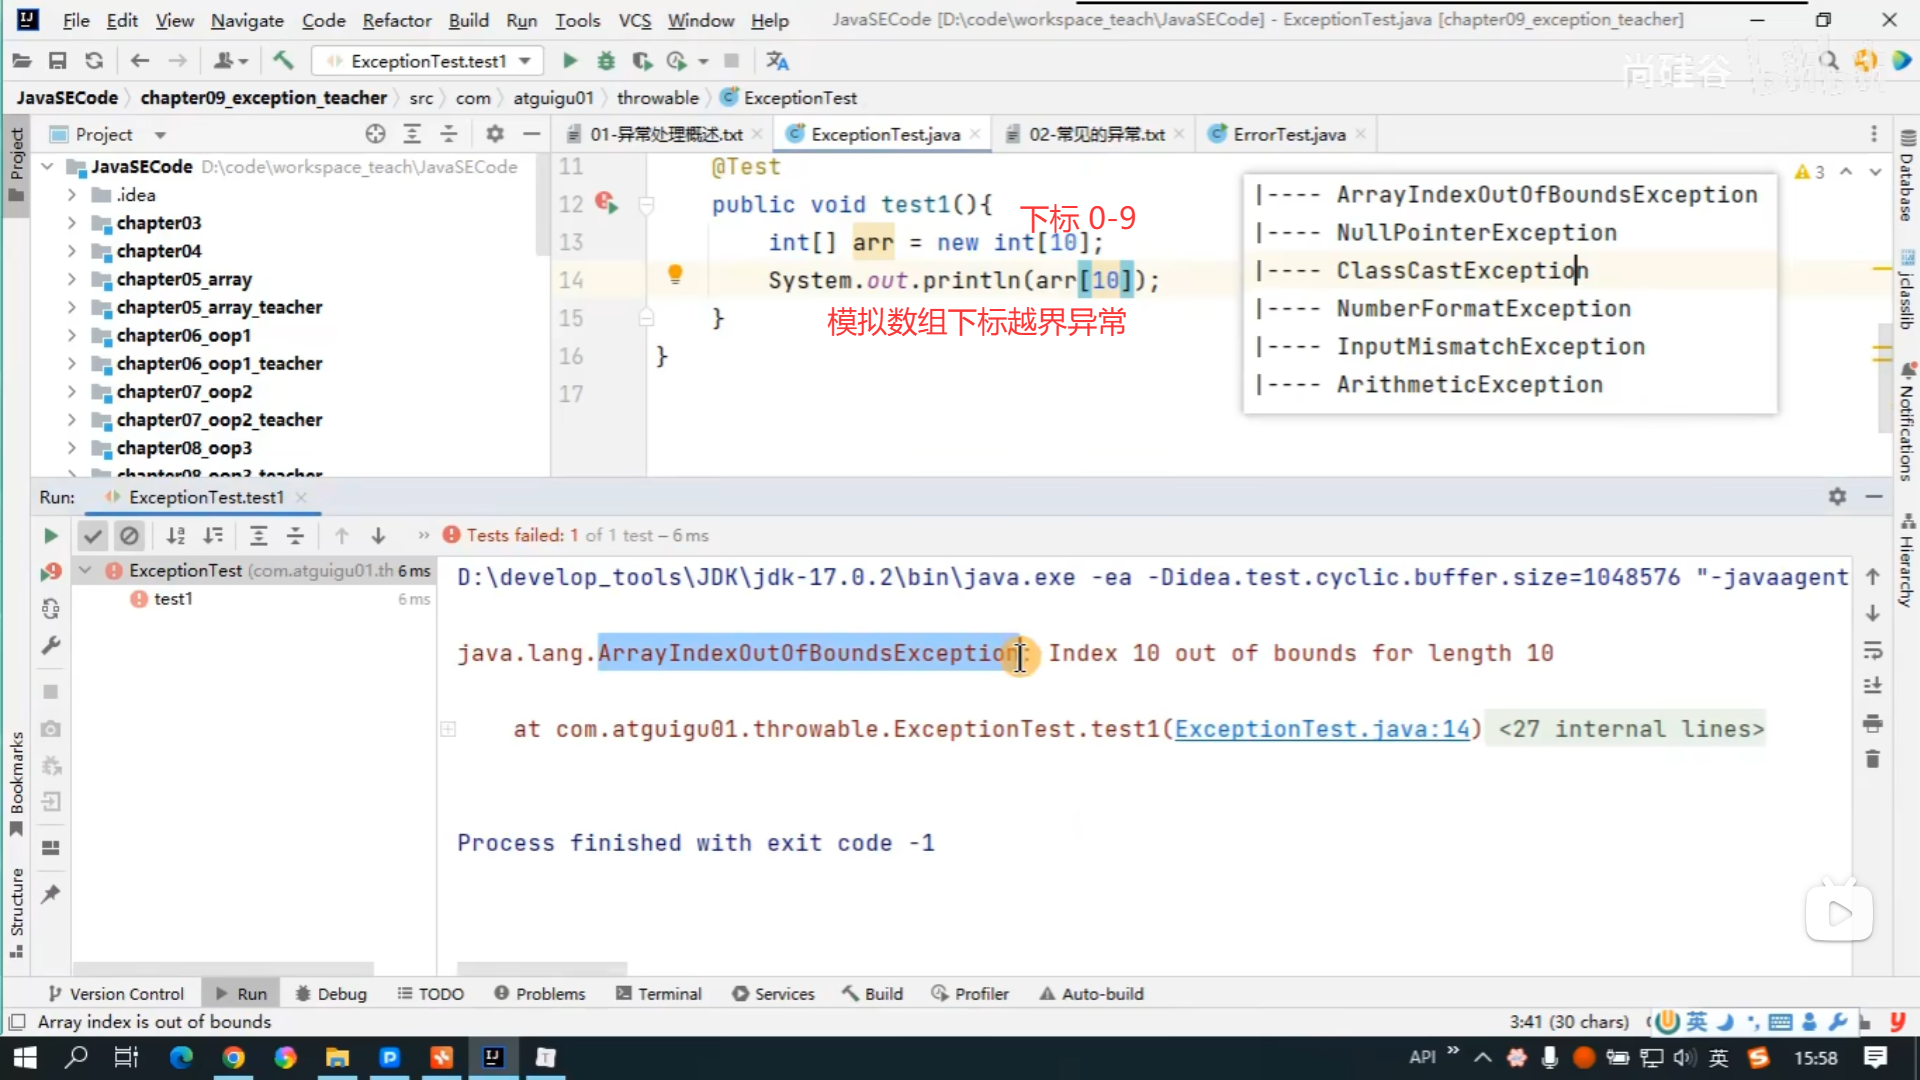Image resolution: width=1920 pixels, height=1080 pixels.
Task: Click the Soft-wrap icon in console
Action: tap(1873, 651)
